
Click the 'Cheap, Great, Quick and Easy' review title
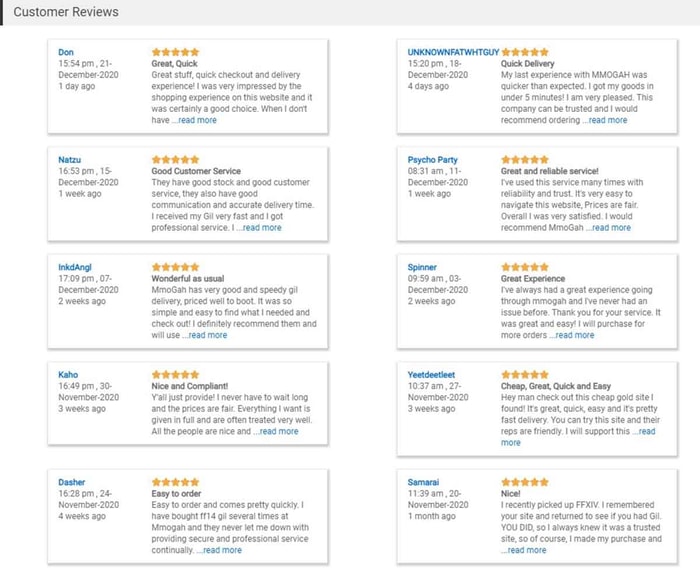(556, 386)
